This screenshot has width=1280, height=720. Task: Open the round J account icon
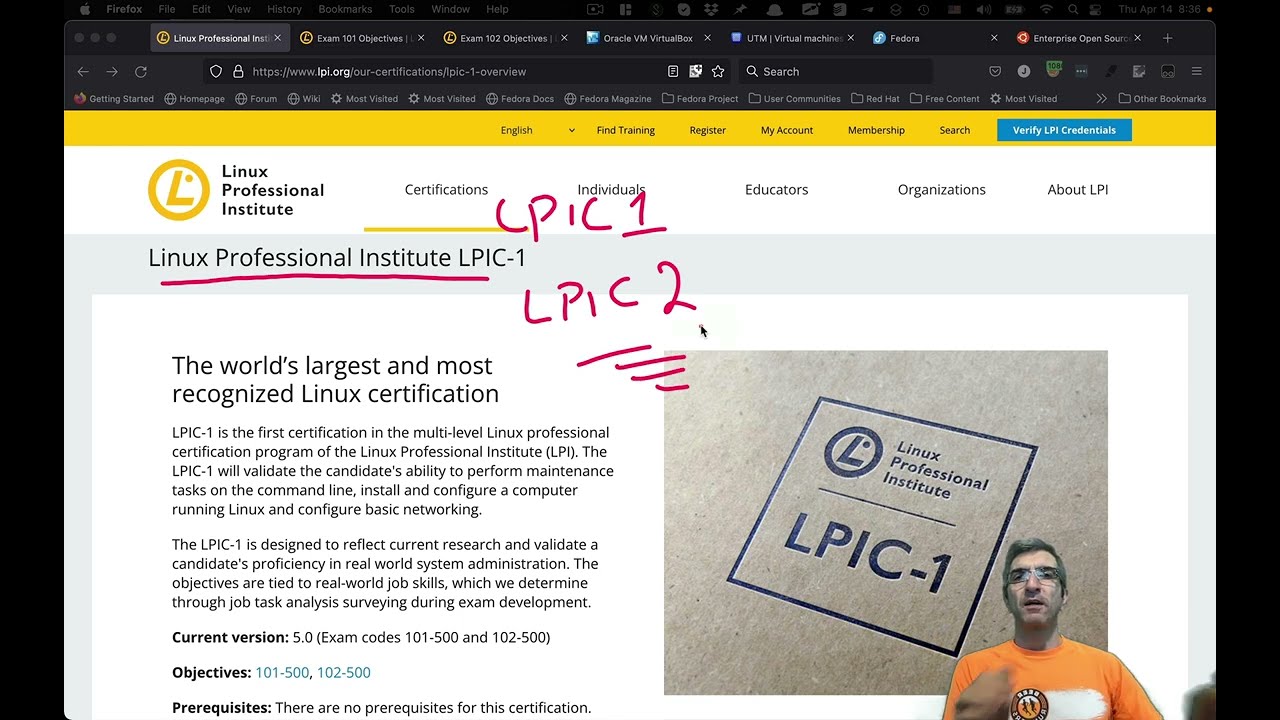1024,72
